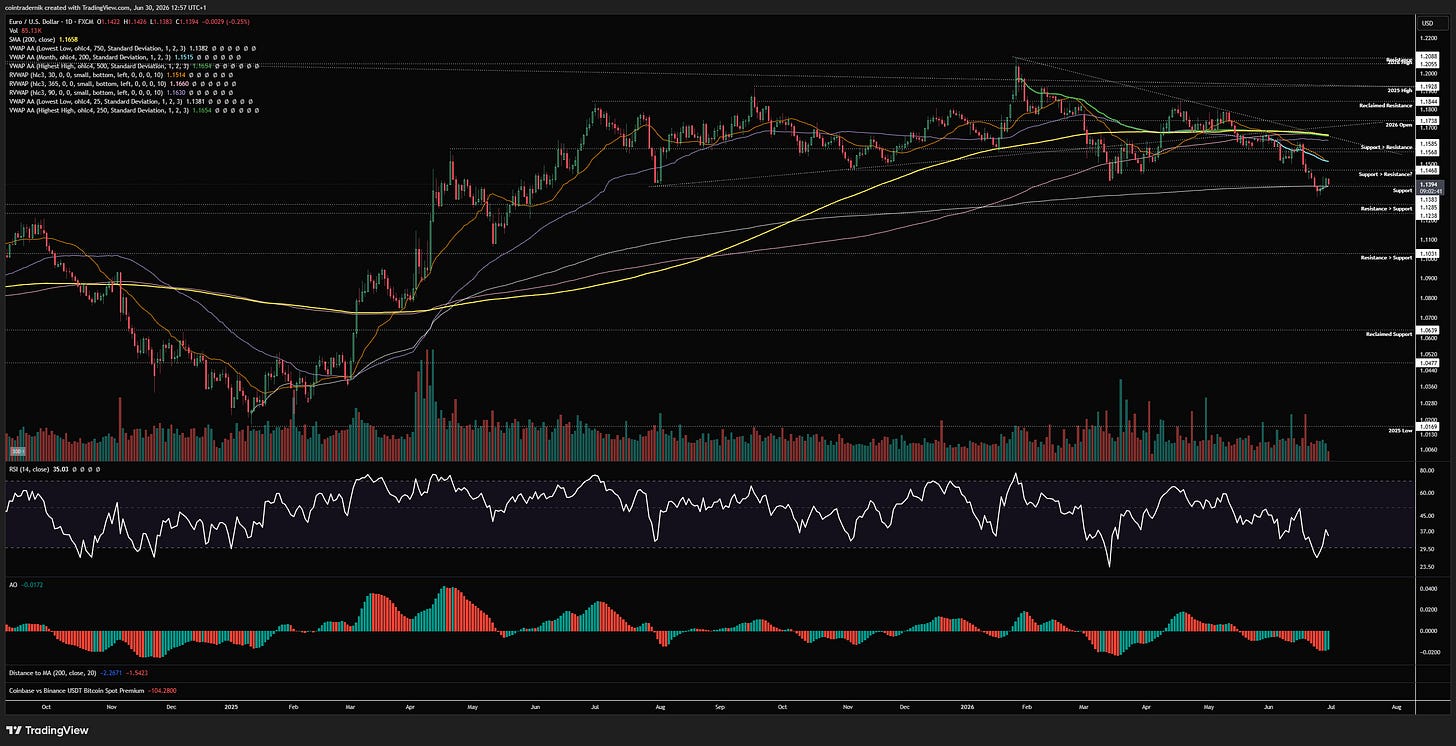Click the 1.1928 price axis label
This screenshot has height=746, width=1456.
pyautogui.click(x=1426, y=88)
